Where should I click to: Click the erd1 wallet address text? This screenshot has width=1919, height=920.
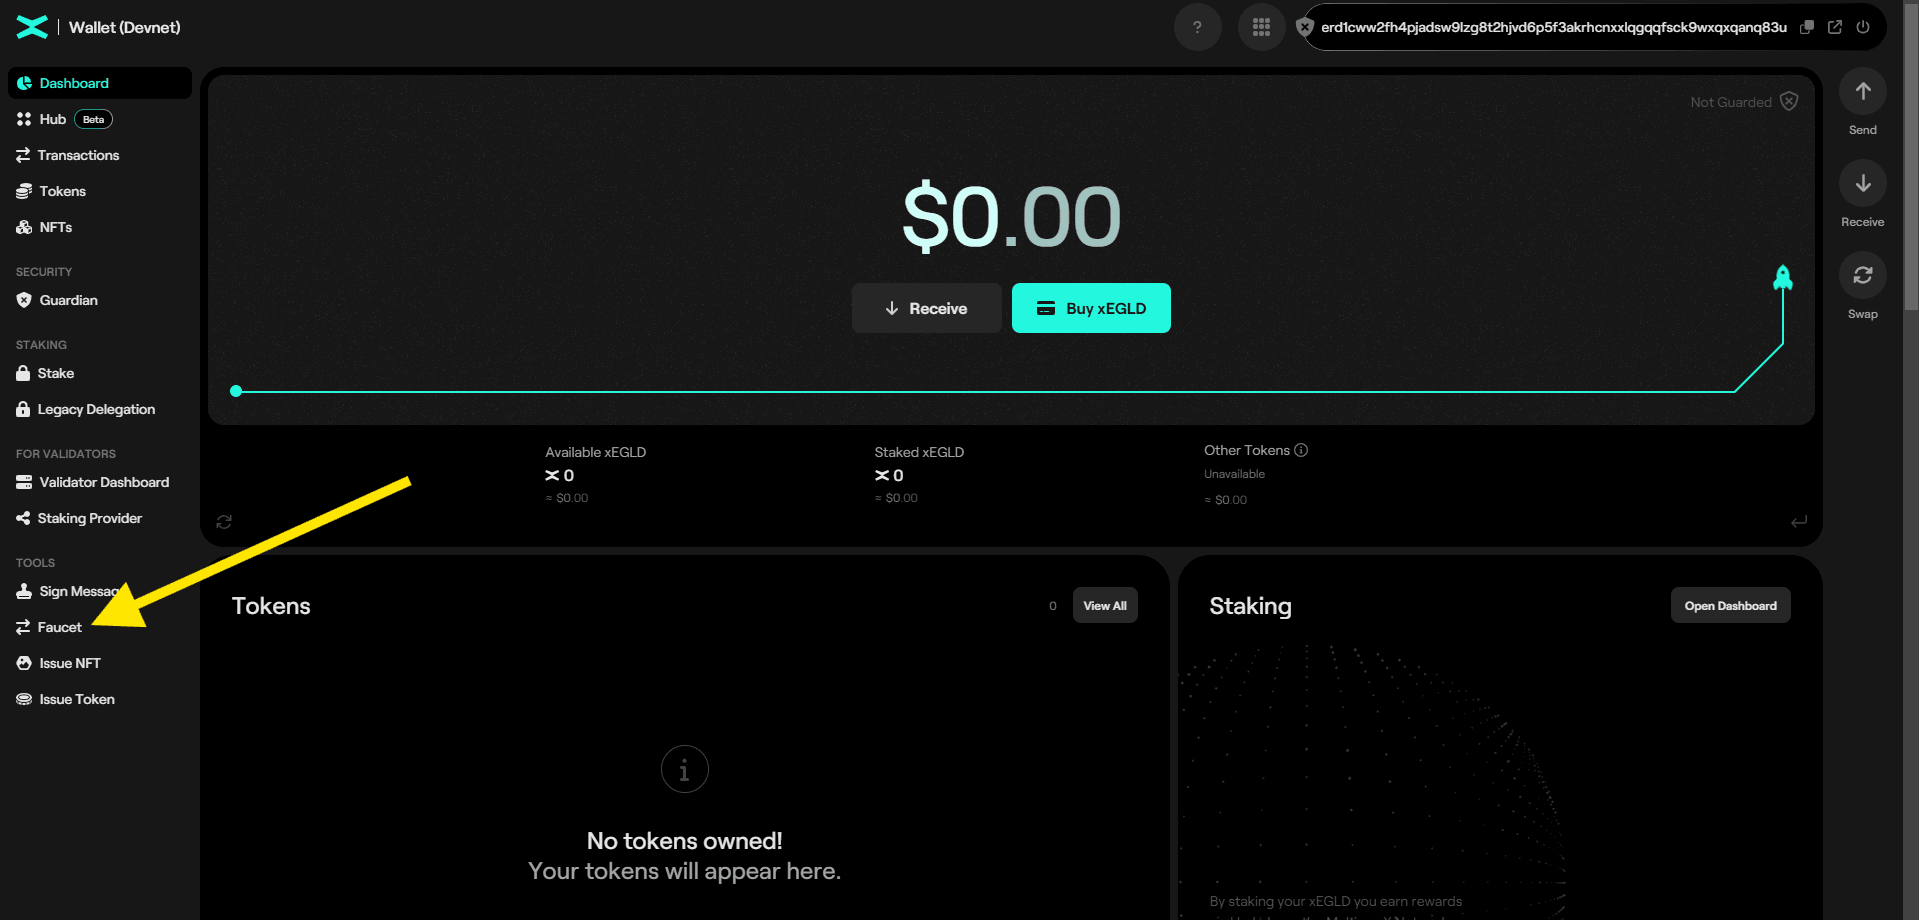[x=1553, y=27]
